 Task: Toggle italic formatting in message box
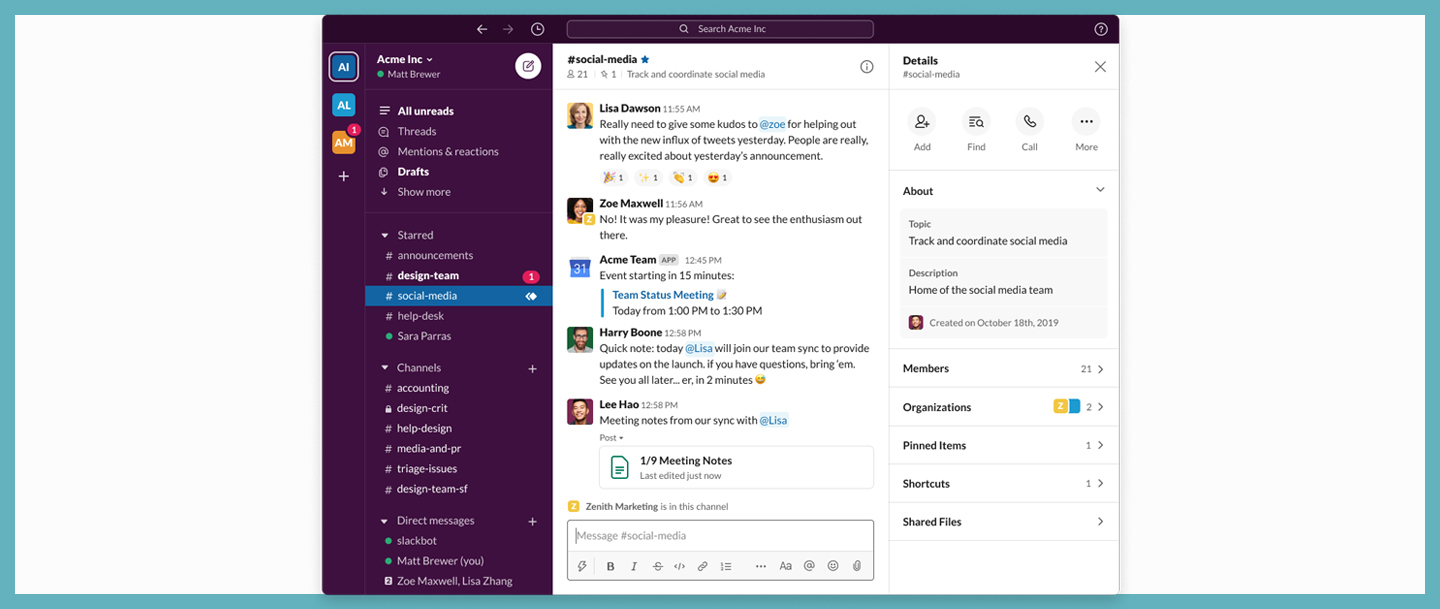634,566
